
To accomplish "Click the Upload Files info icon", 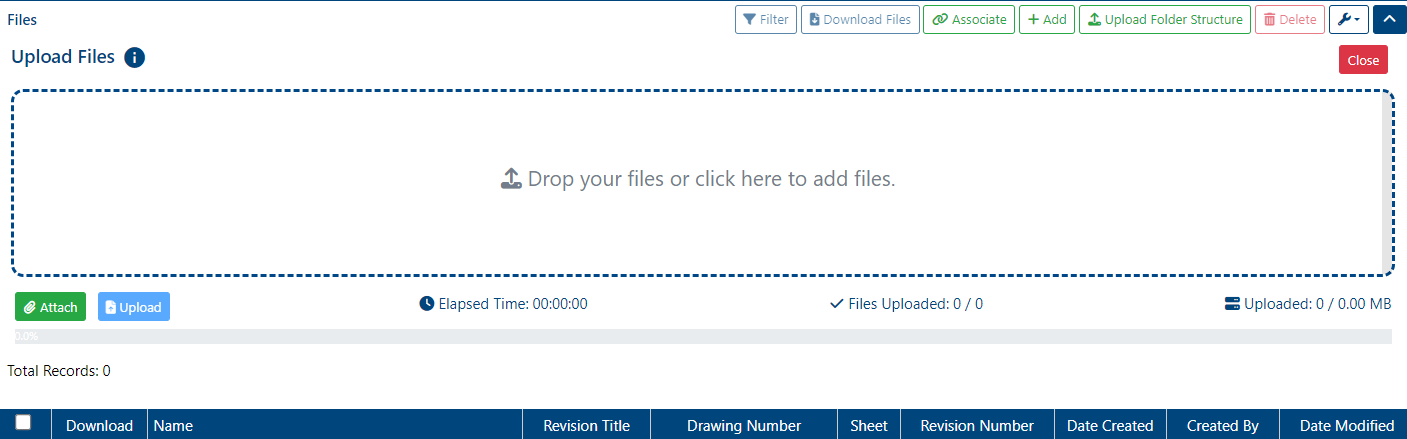I will coord(135,58).
